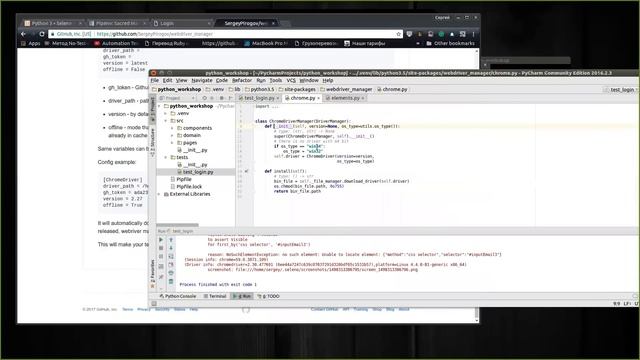
Task: Select site-packages in the navigation breadcrumb
Action: (297, 89)
